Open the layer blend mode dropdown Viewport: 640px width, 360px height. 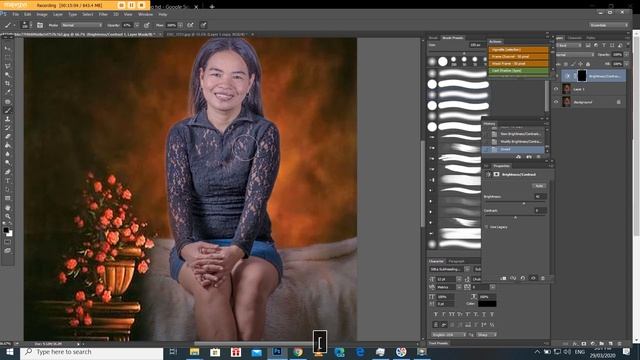(575, 55)
